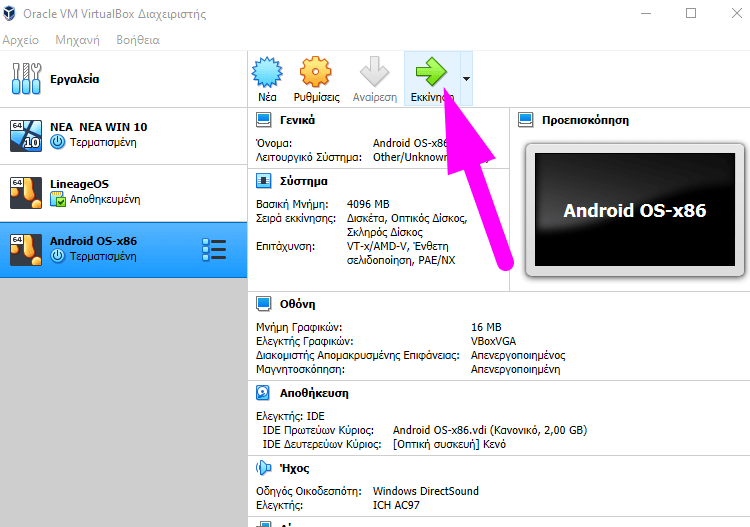The width and height of the screenshot is (750, 527).
Task: Click the Προεπισκόπηση monitor icon
Action: (526, 120)
